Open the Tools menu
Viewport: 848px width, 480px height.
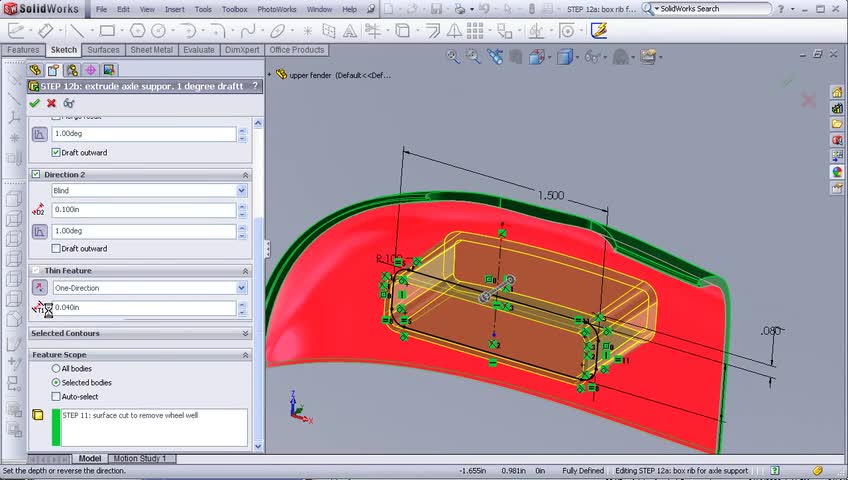203,9
